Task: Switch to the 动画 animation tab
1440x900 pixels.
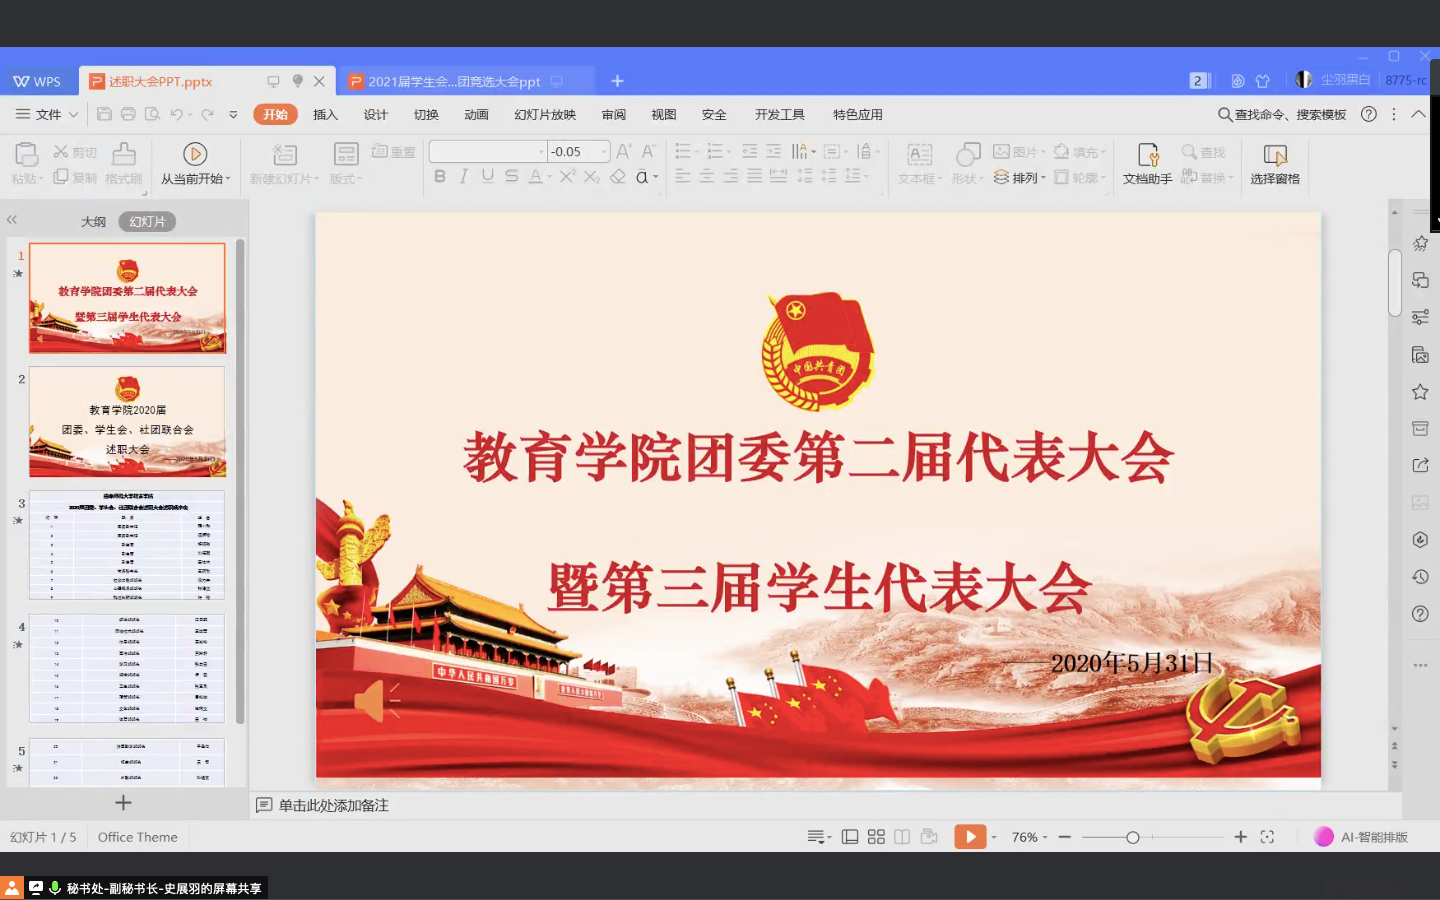Action: pos(476,114)
